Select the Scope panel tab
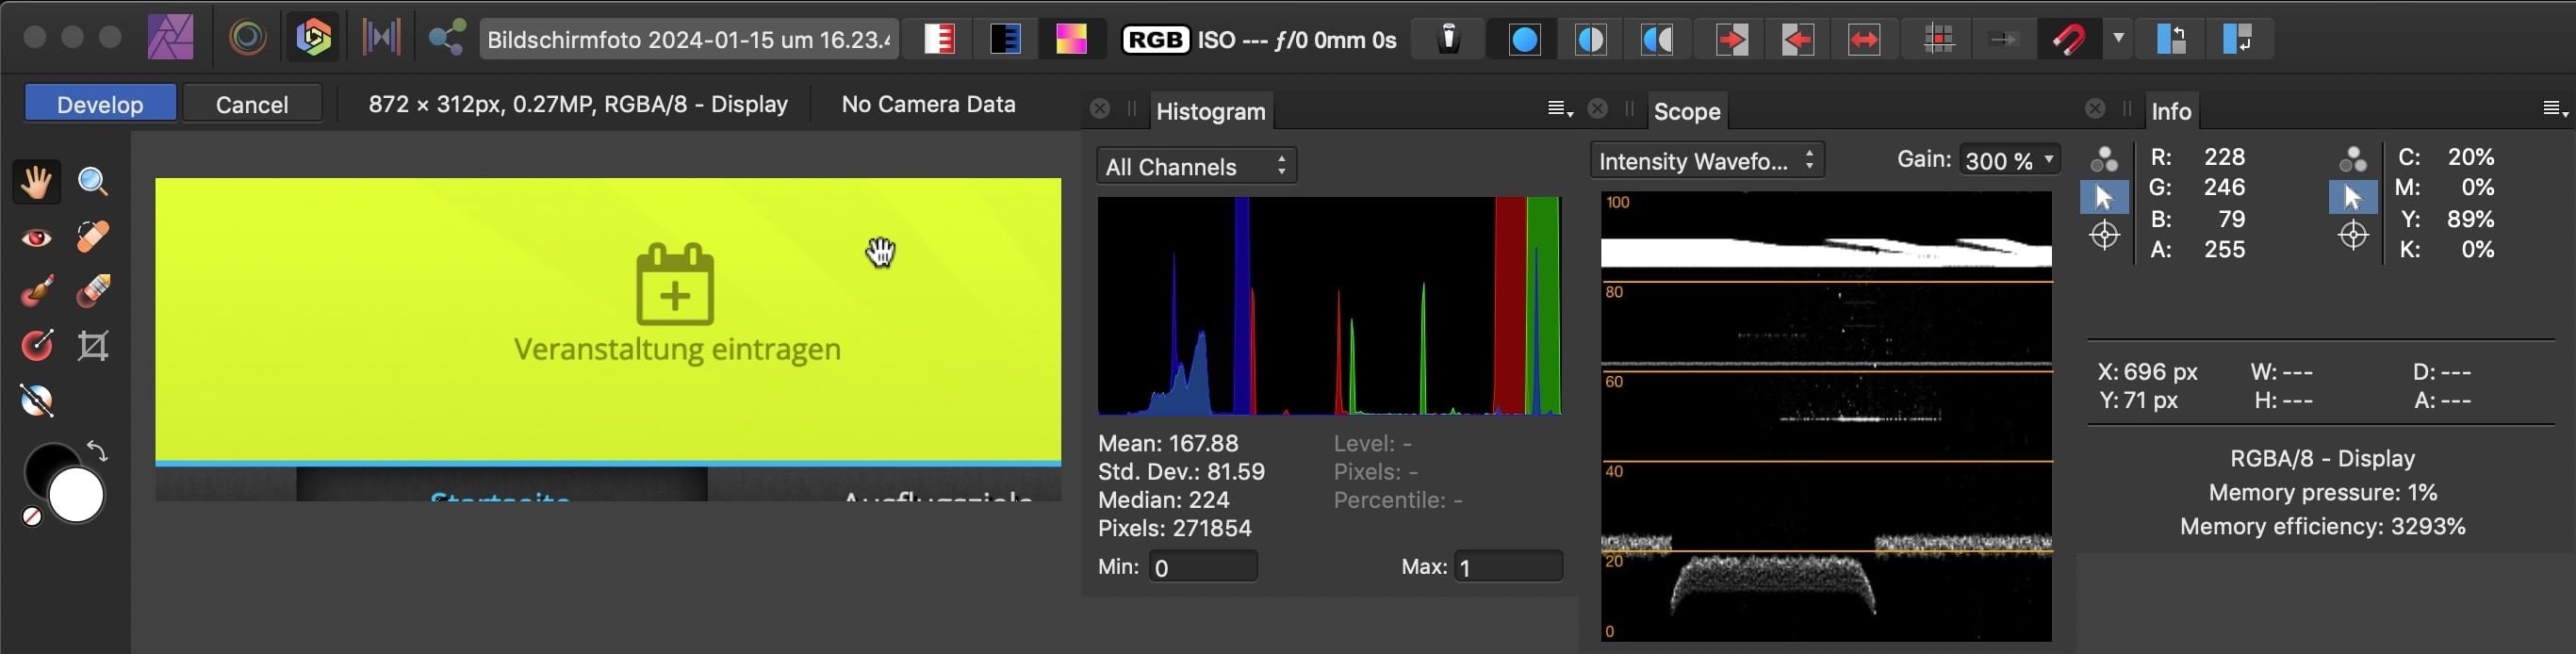 point(1686,111)
